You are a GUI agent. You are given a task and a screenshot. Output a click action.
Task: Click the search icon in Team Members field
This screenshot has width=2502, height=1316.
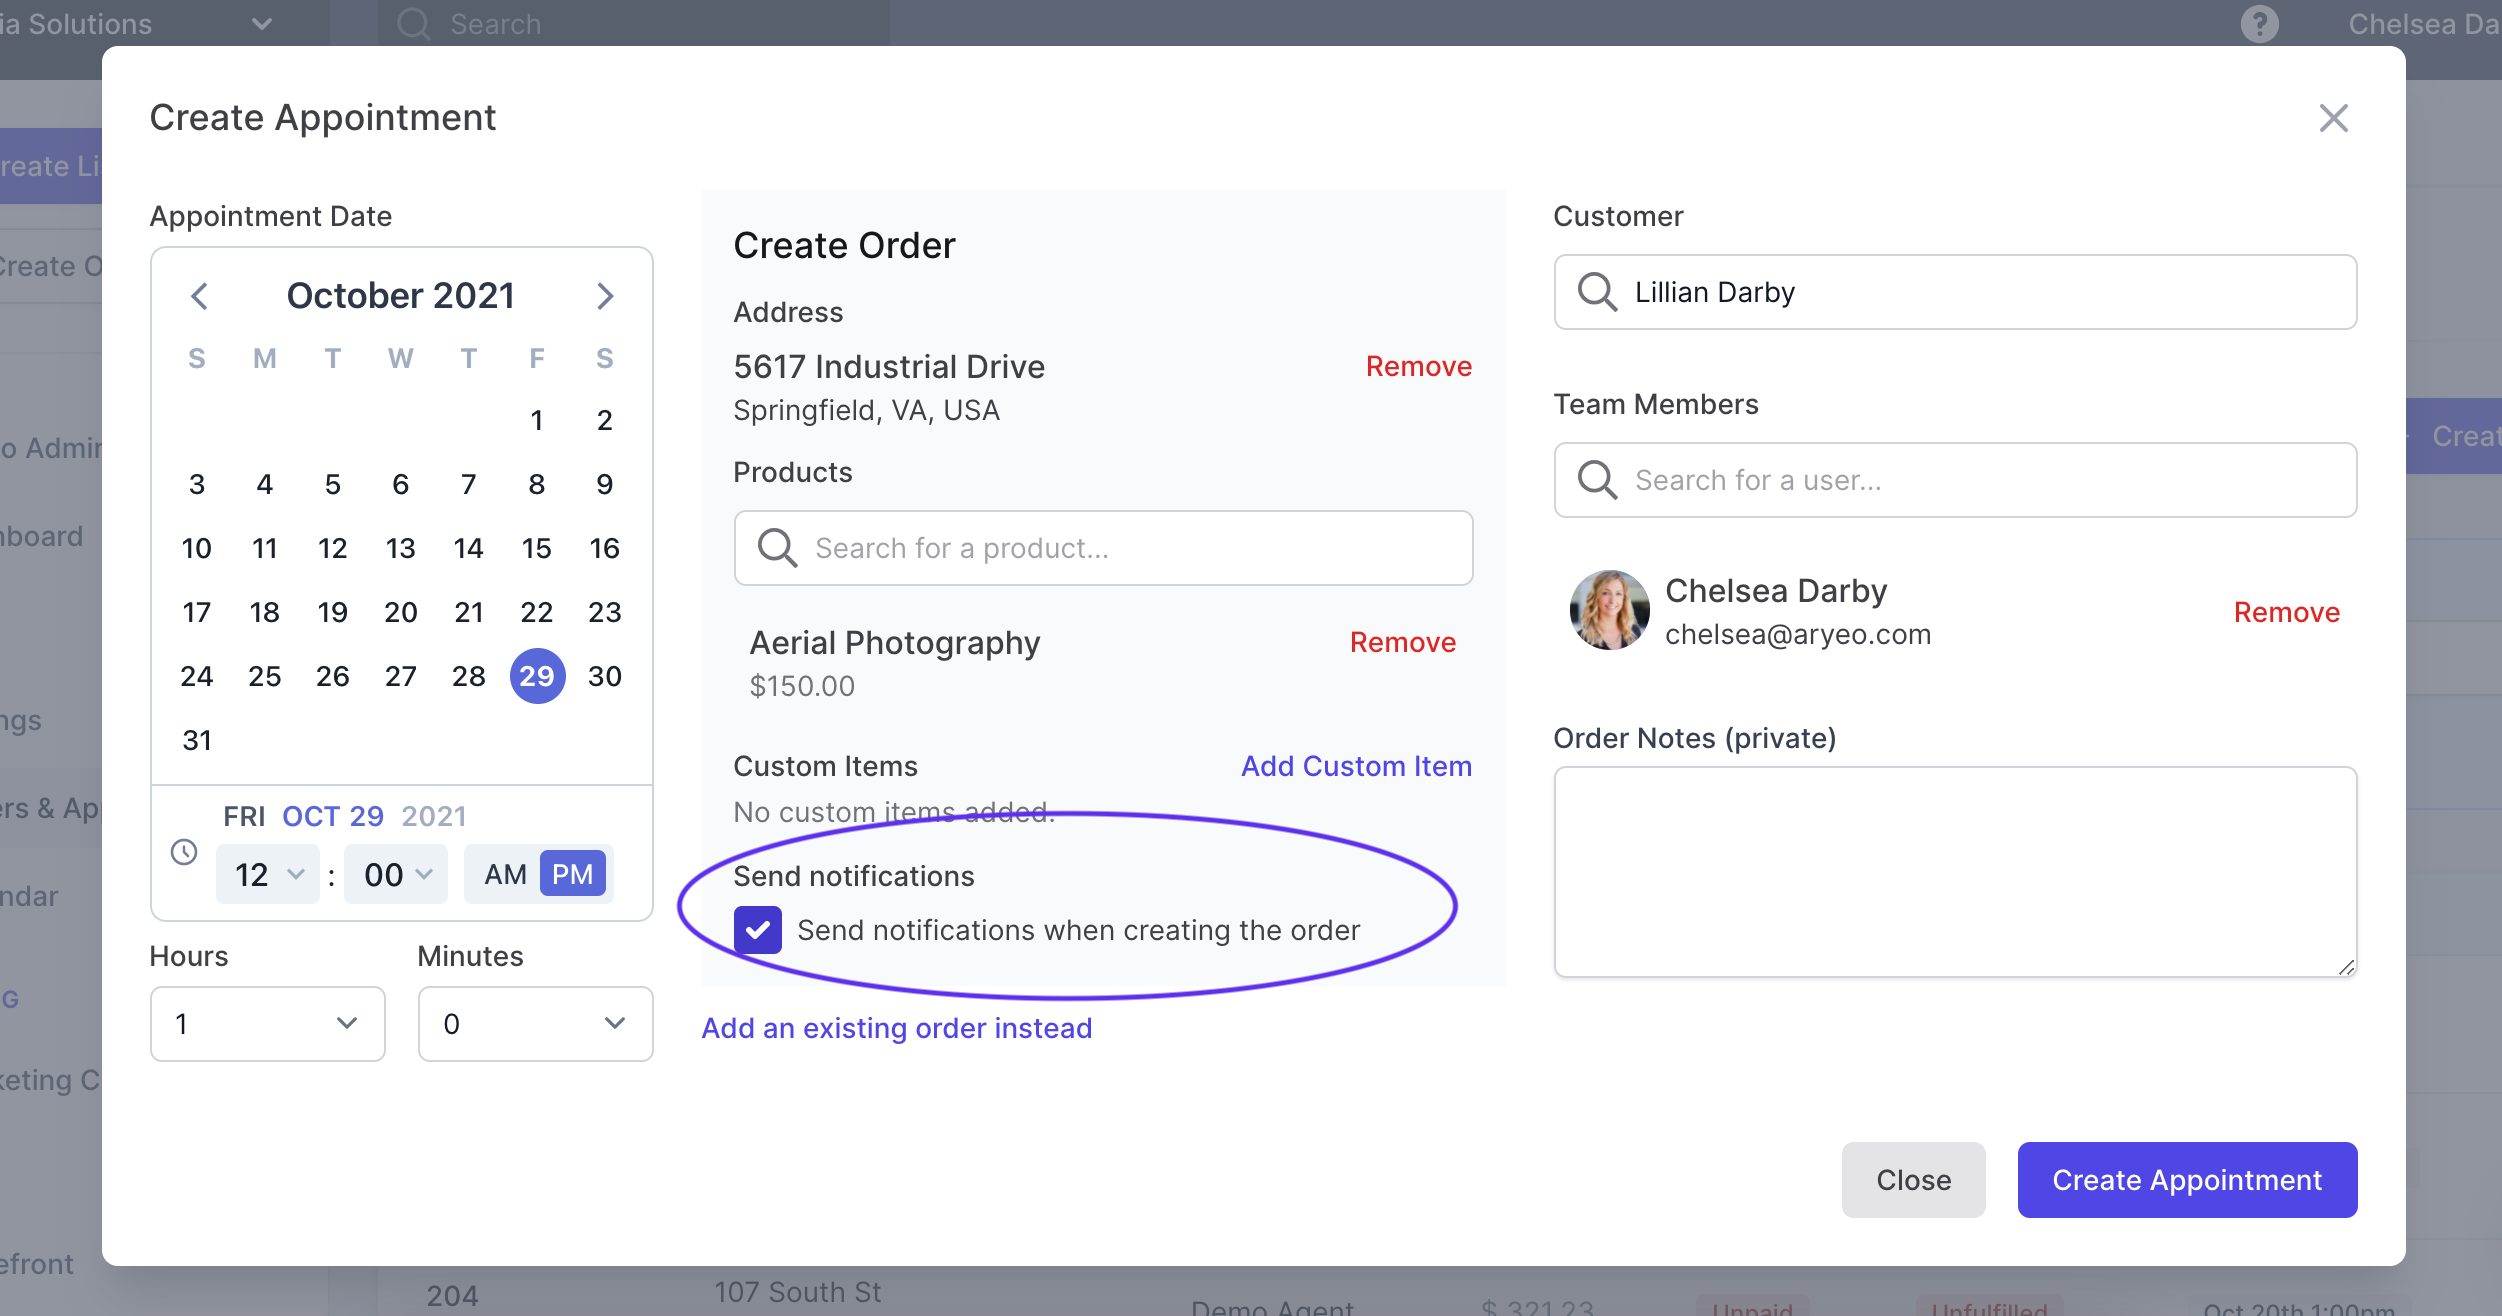click(x=1597, y=480)
